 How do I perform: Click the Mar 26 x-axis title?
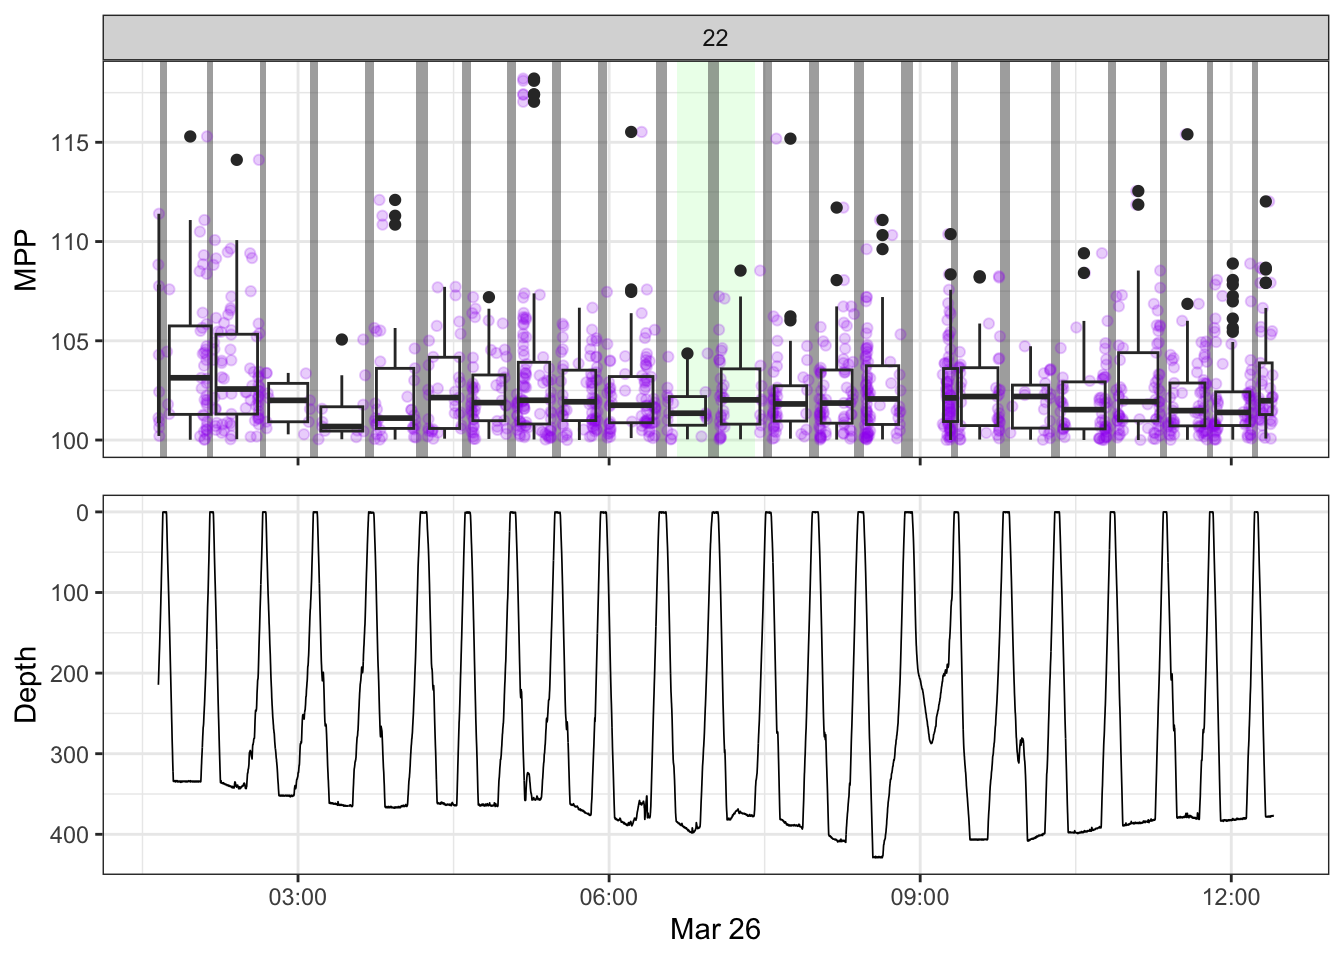pos(715,929)
